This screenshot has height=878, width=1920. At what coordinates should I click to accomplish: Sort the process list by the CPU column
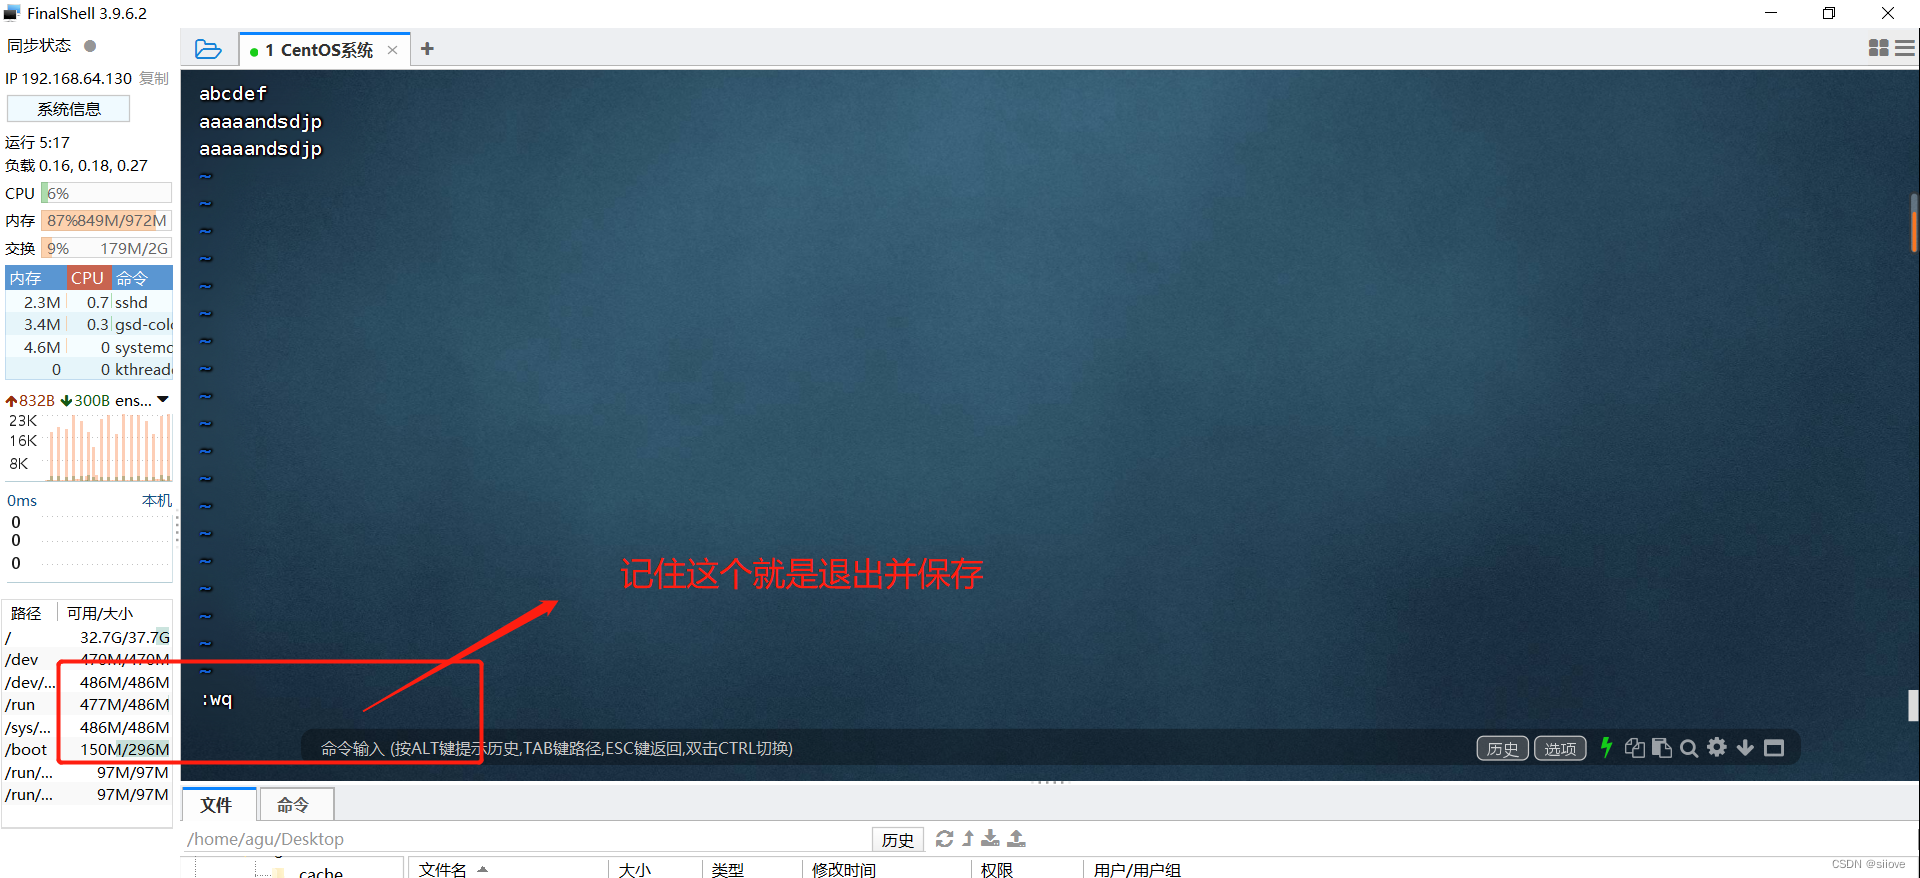(88, 278)
